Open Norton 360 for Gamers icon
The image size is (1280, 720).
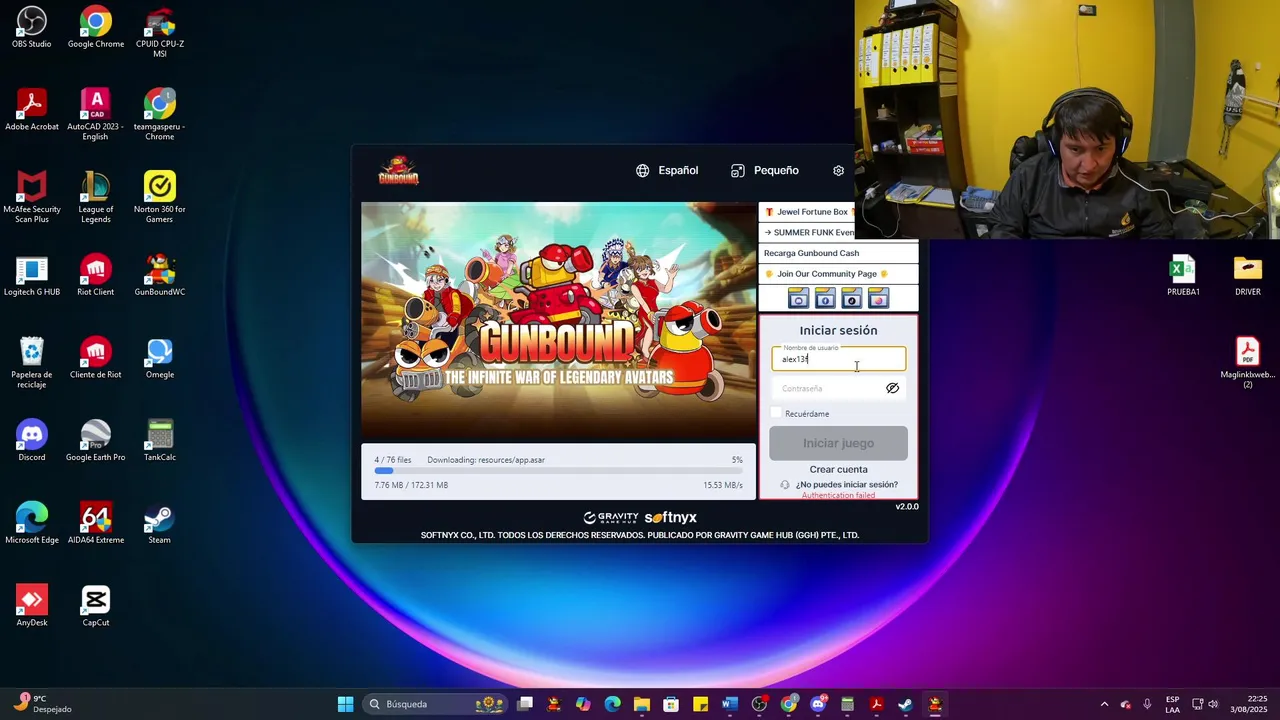click(160, 197)
